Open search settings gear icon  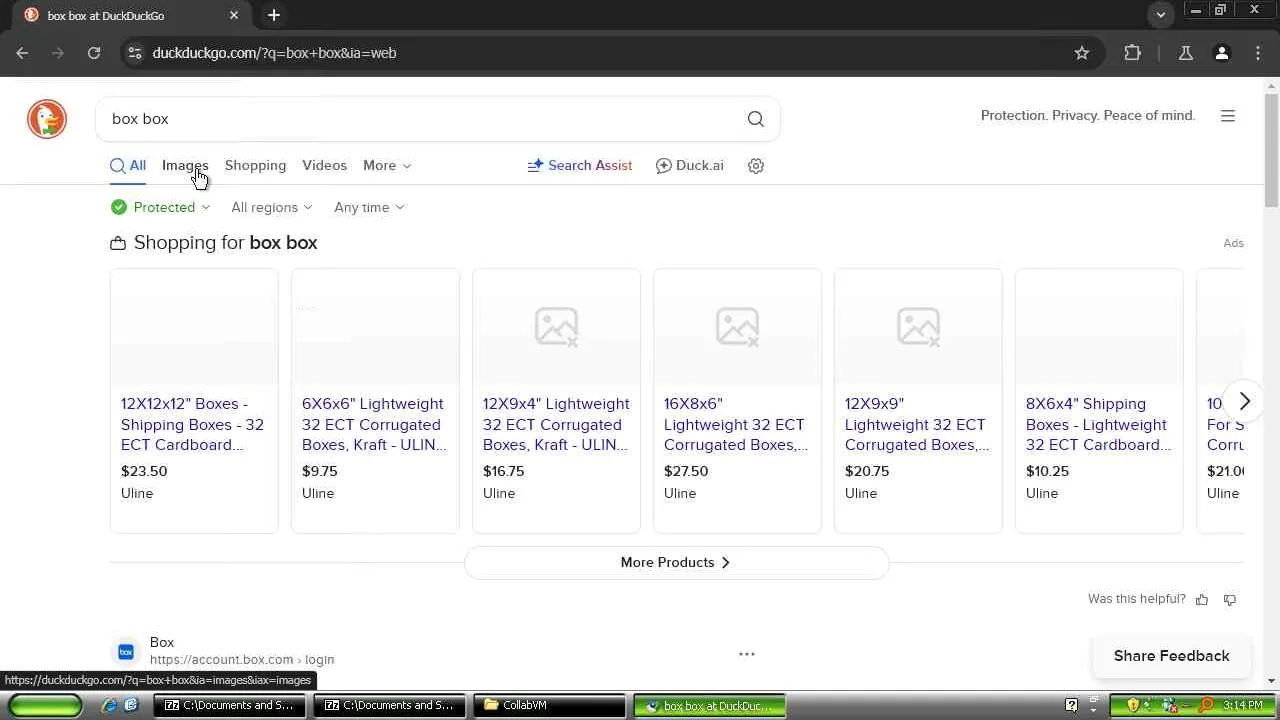tap(756, 166)
